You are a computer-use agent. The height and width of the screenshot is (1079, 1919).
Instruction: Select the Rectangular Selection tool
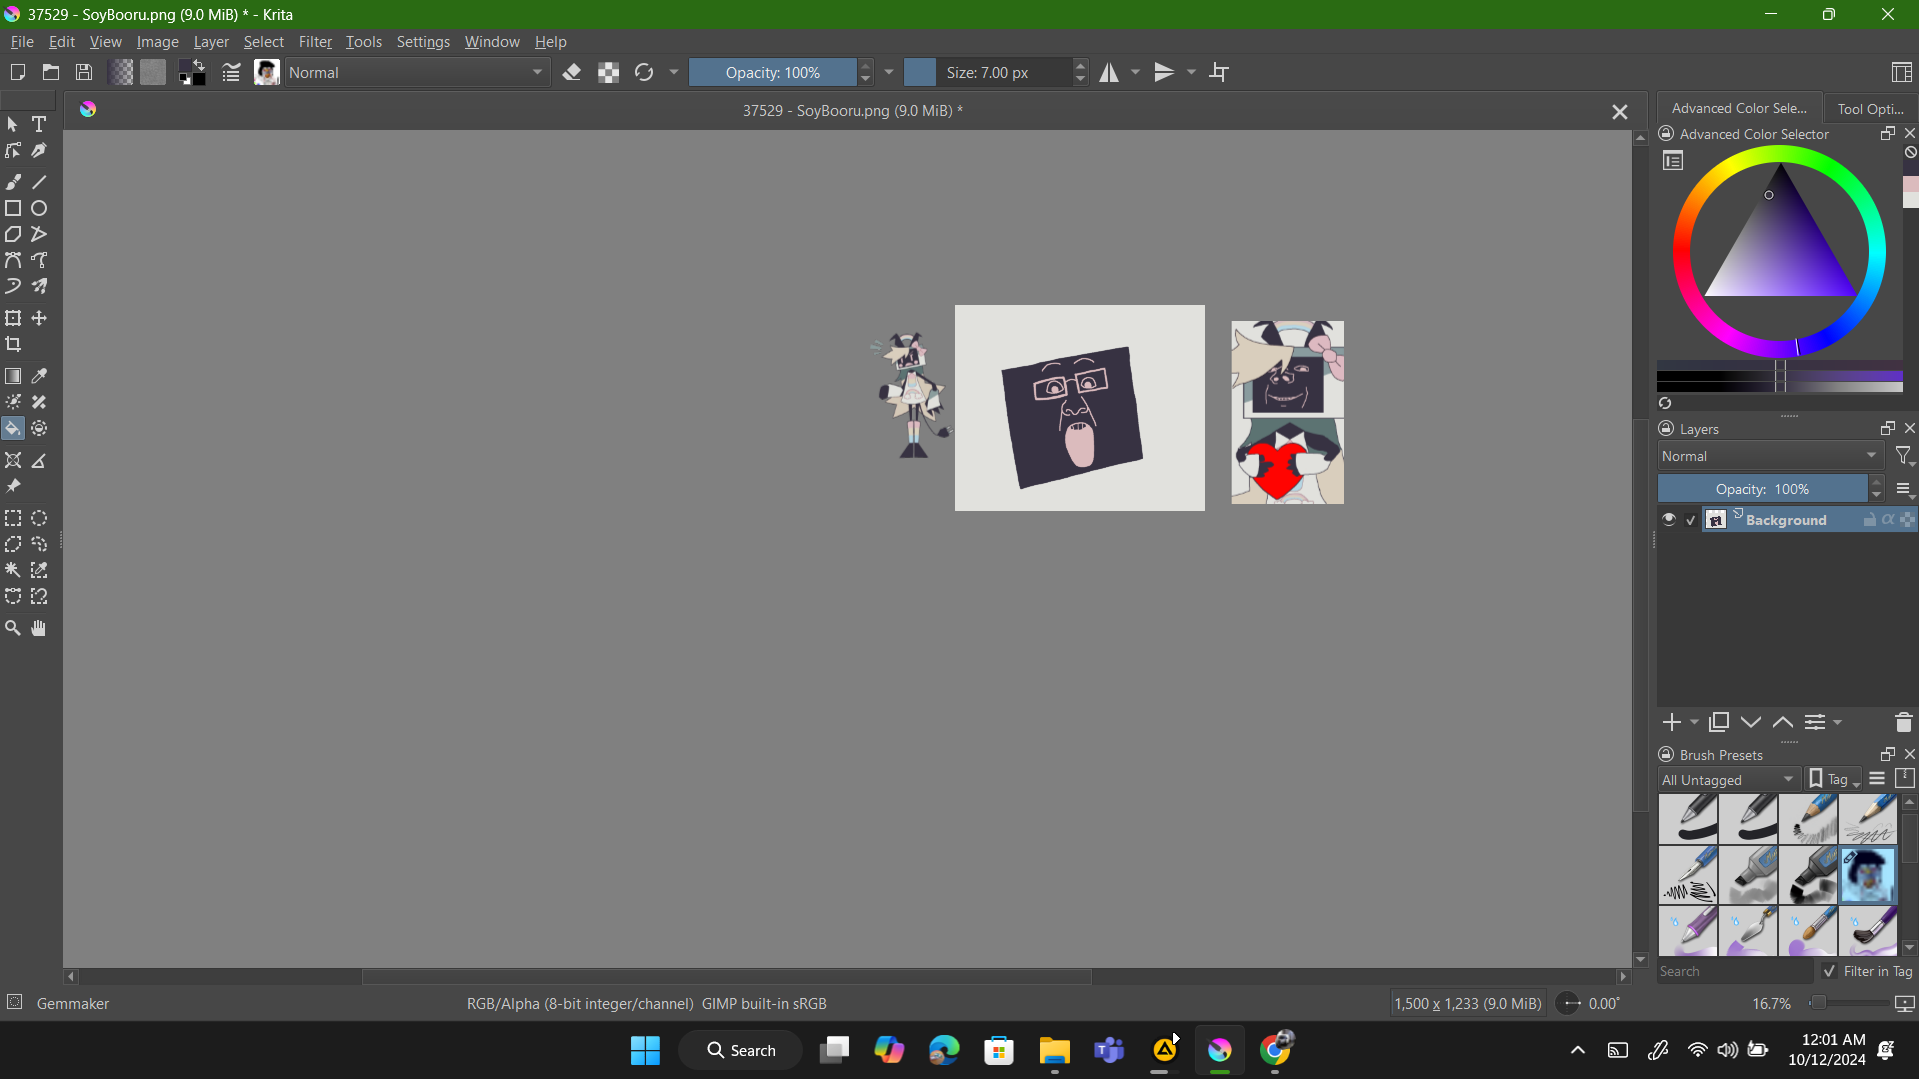click(x=13, y=518)
